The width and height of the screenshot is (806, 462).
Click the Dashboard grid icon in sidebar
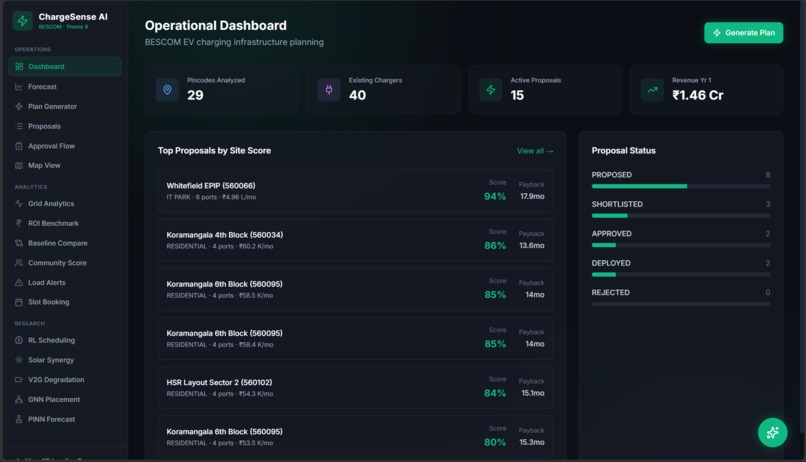[19, 66]
